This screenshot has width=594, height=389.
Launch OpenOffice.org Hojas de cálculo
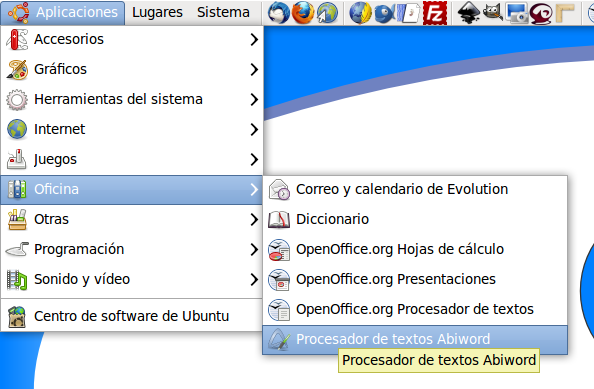415,249
